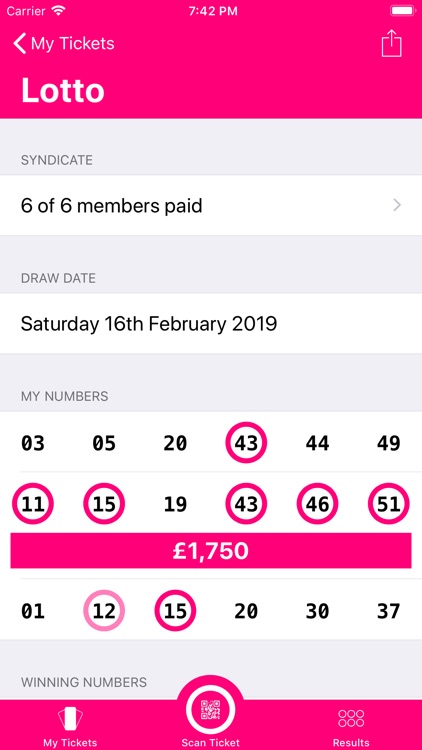Go back to My Tickets
Viewport: 422px width, 750px height.
(64, 44)
